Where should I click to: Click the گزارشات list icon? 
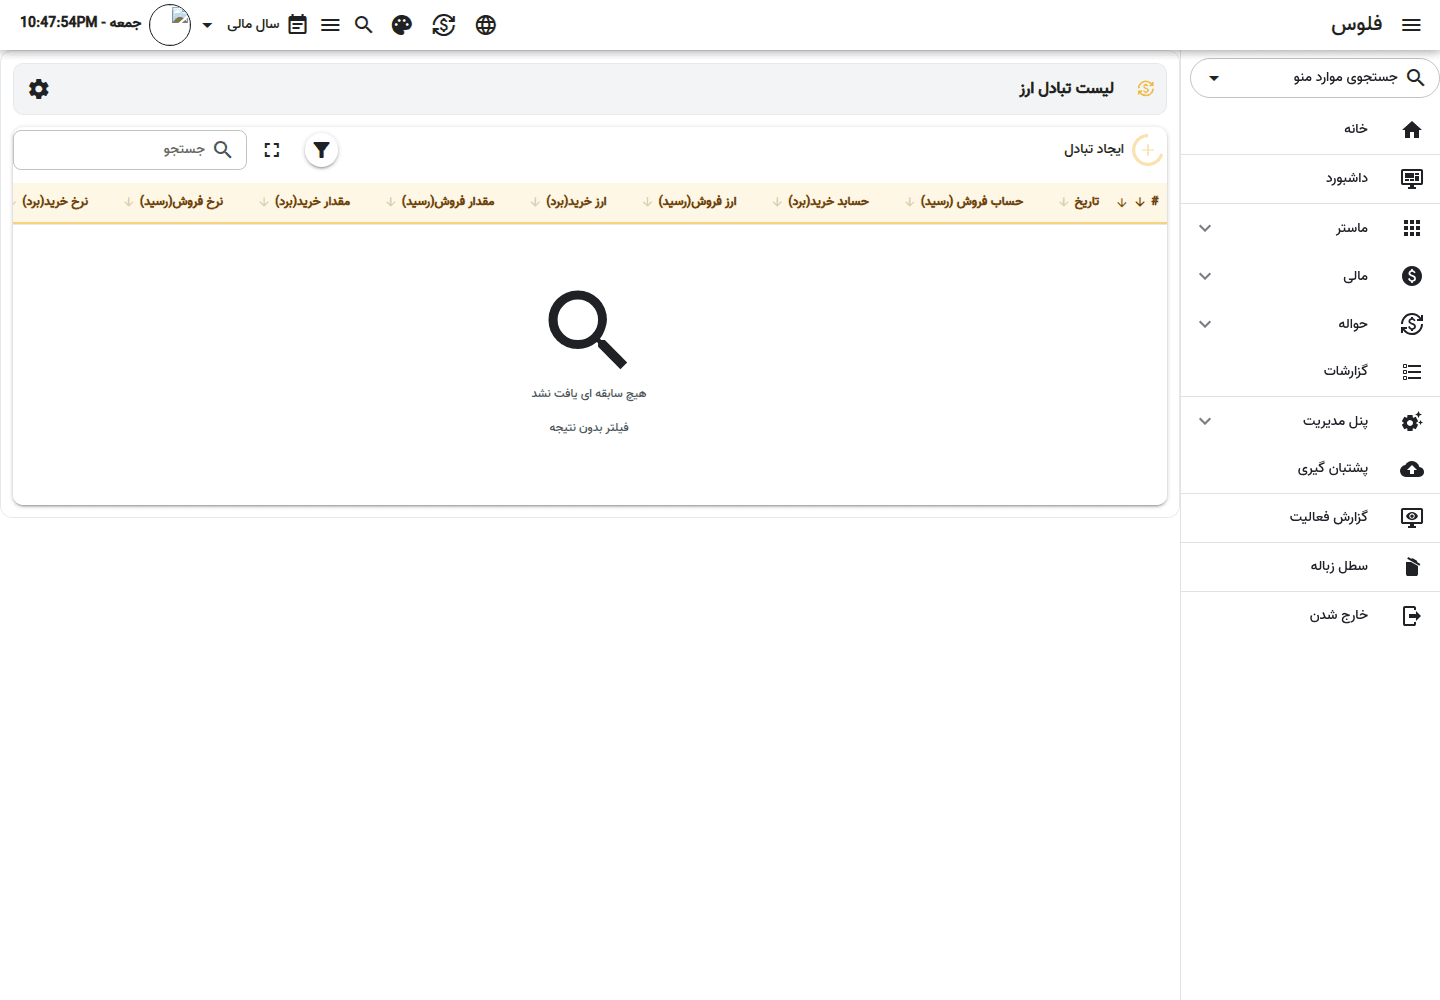tap(1412, 372)
